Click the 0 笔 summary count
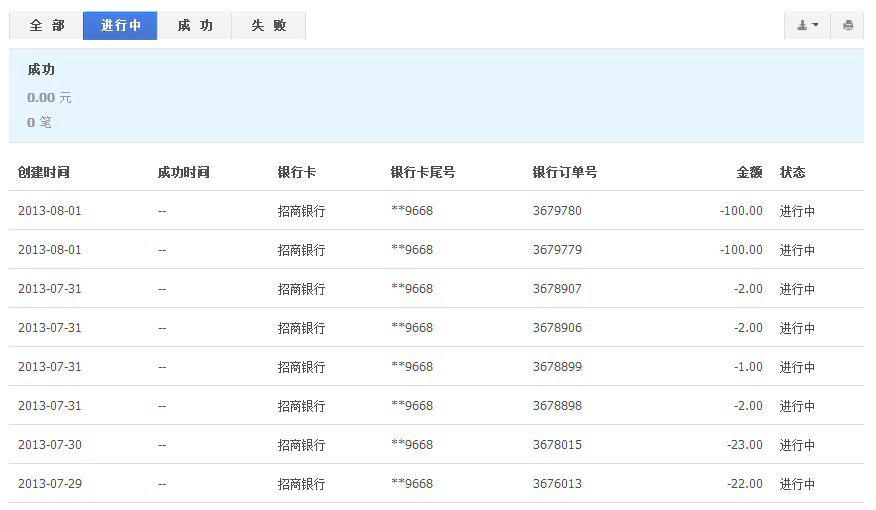Image resolution: width=876 pixels, height=510 pixels. point(39,122)
